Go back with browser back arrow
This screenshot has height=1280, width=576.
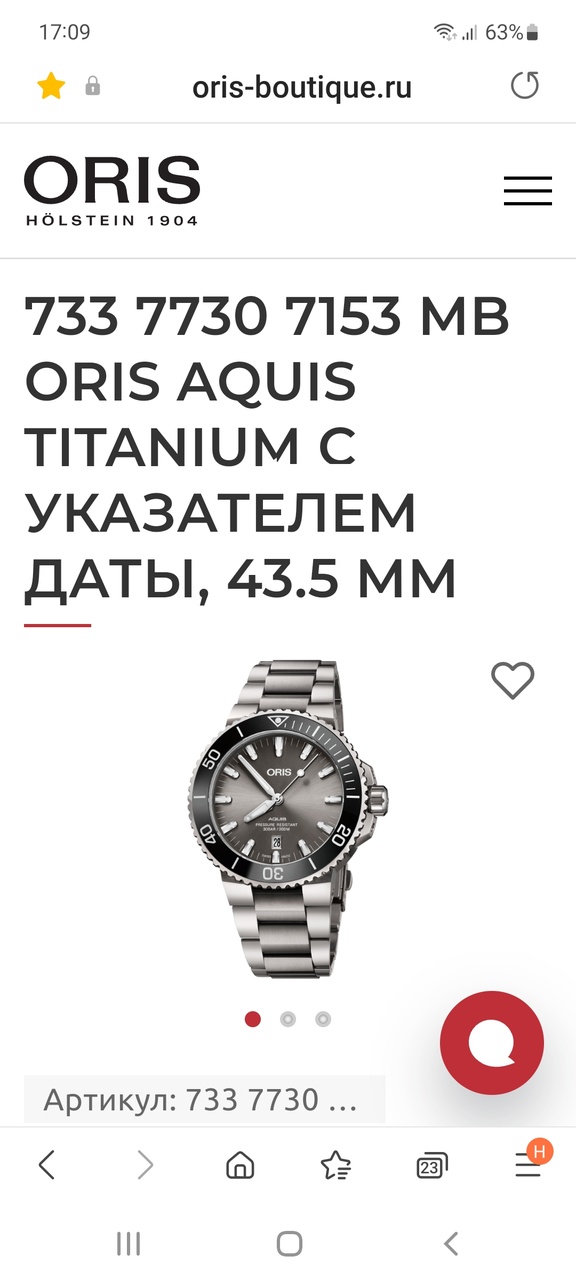coord(46,1164)
